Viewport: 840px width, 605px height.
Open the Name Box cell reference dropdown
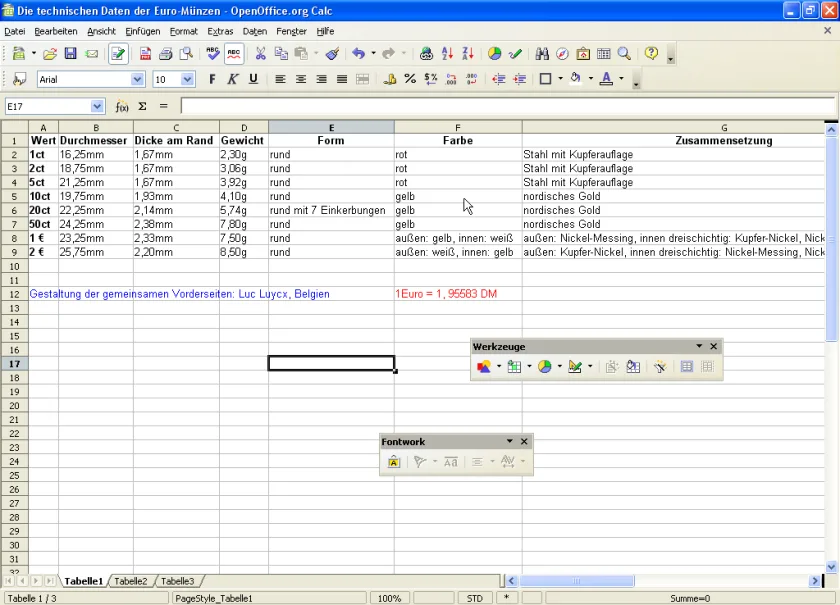97,107
